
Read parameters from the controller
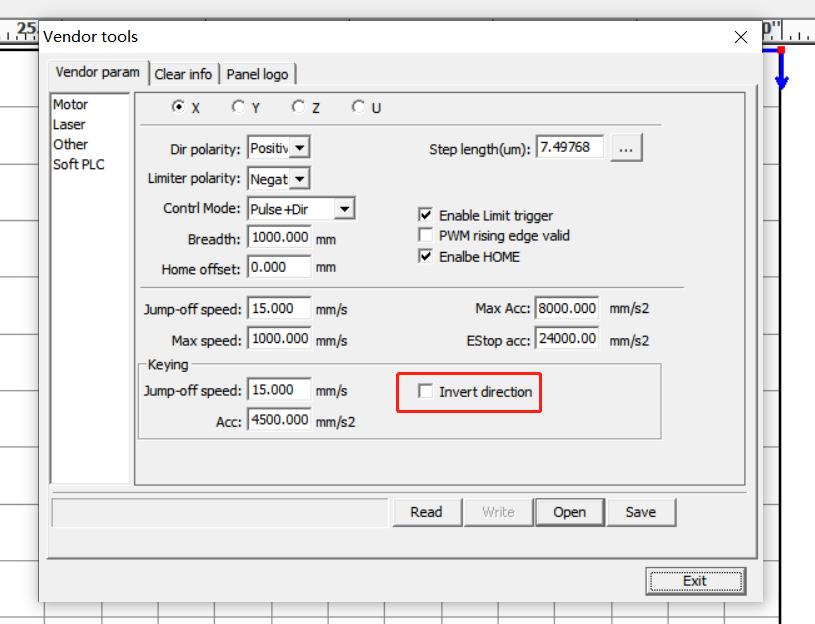[x=427, y=511]
